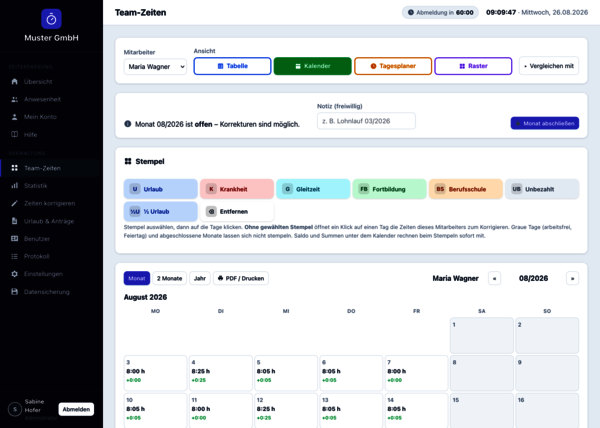The width and height of the screenshot is (600, 428).
Task: Click the U badge on Urlaub stamp
Action: pyautogui.click(x=135, y=189)
